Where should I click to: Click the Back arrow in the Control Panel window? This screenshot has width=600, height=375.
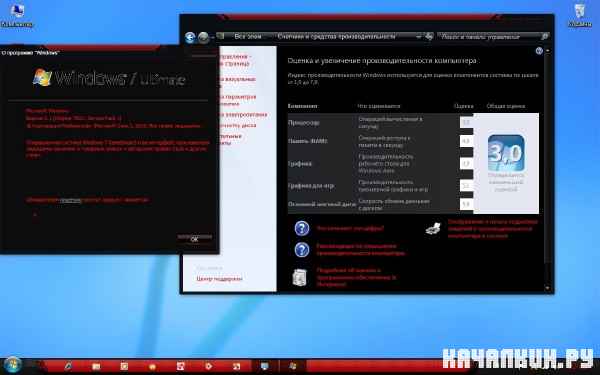[190, 38]
